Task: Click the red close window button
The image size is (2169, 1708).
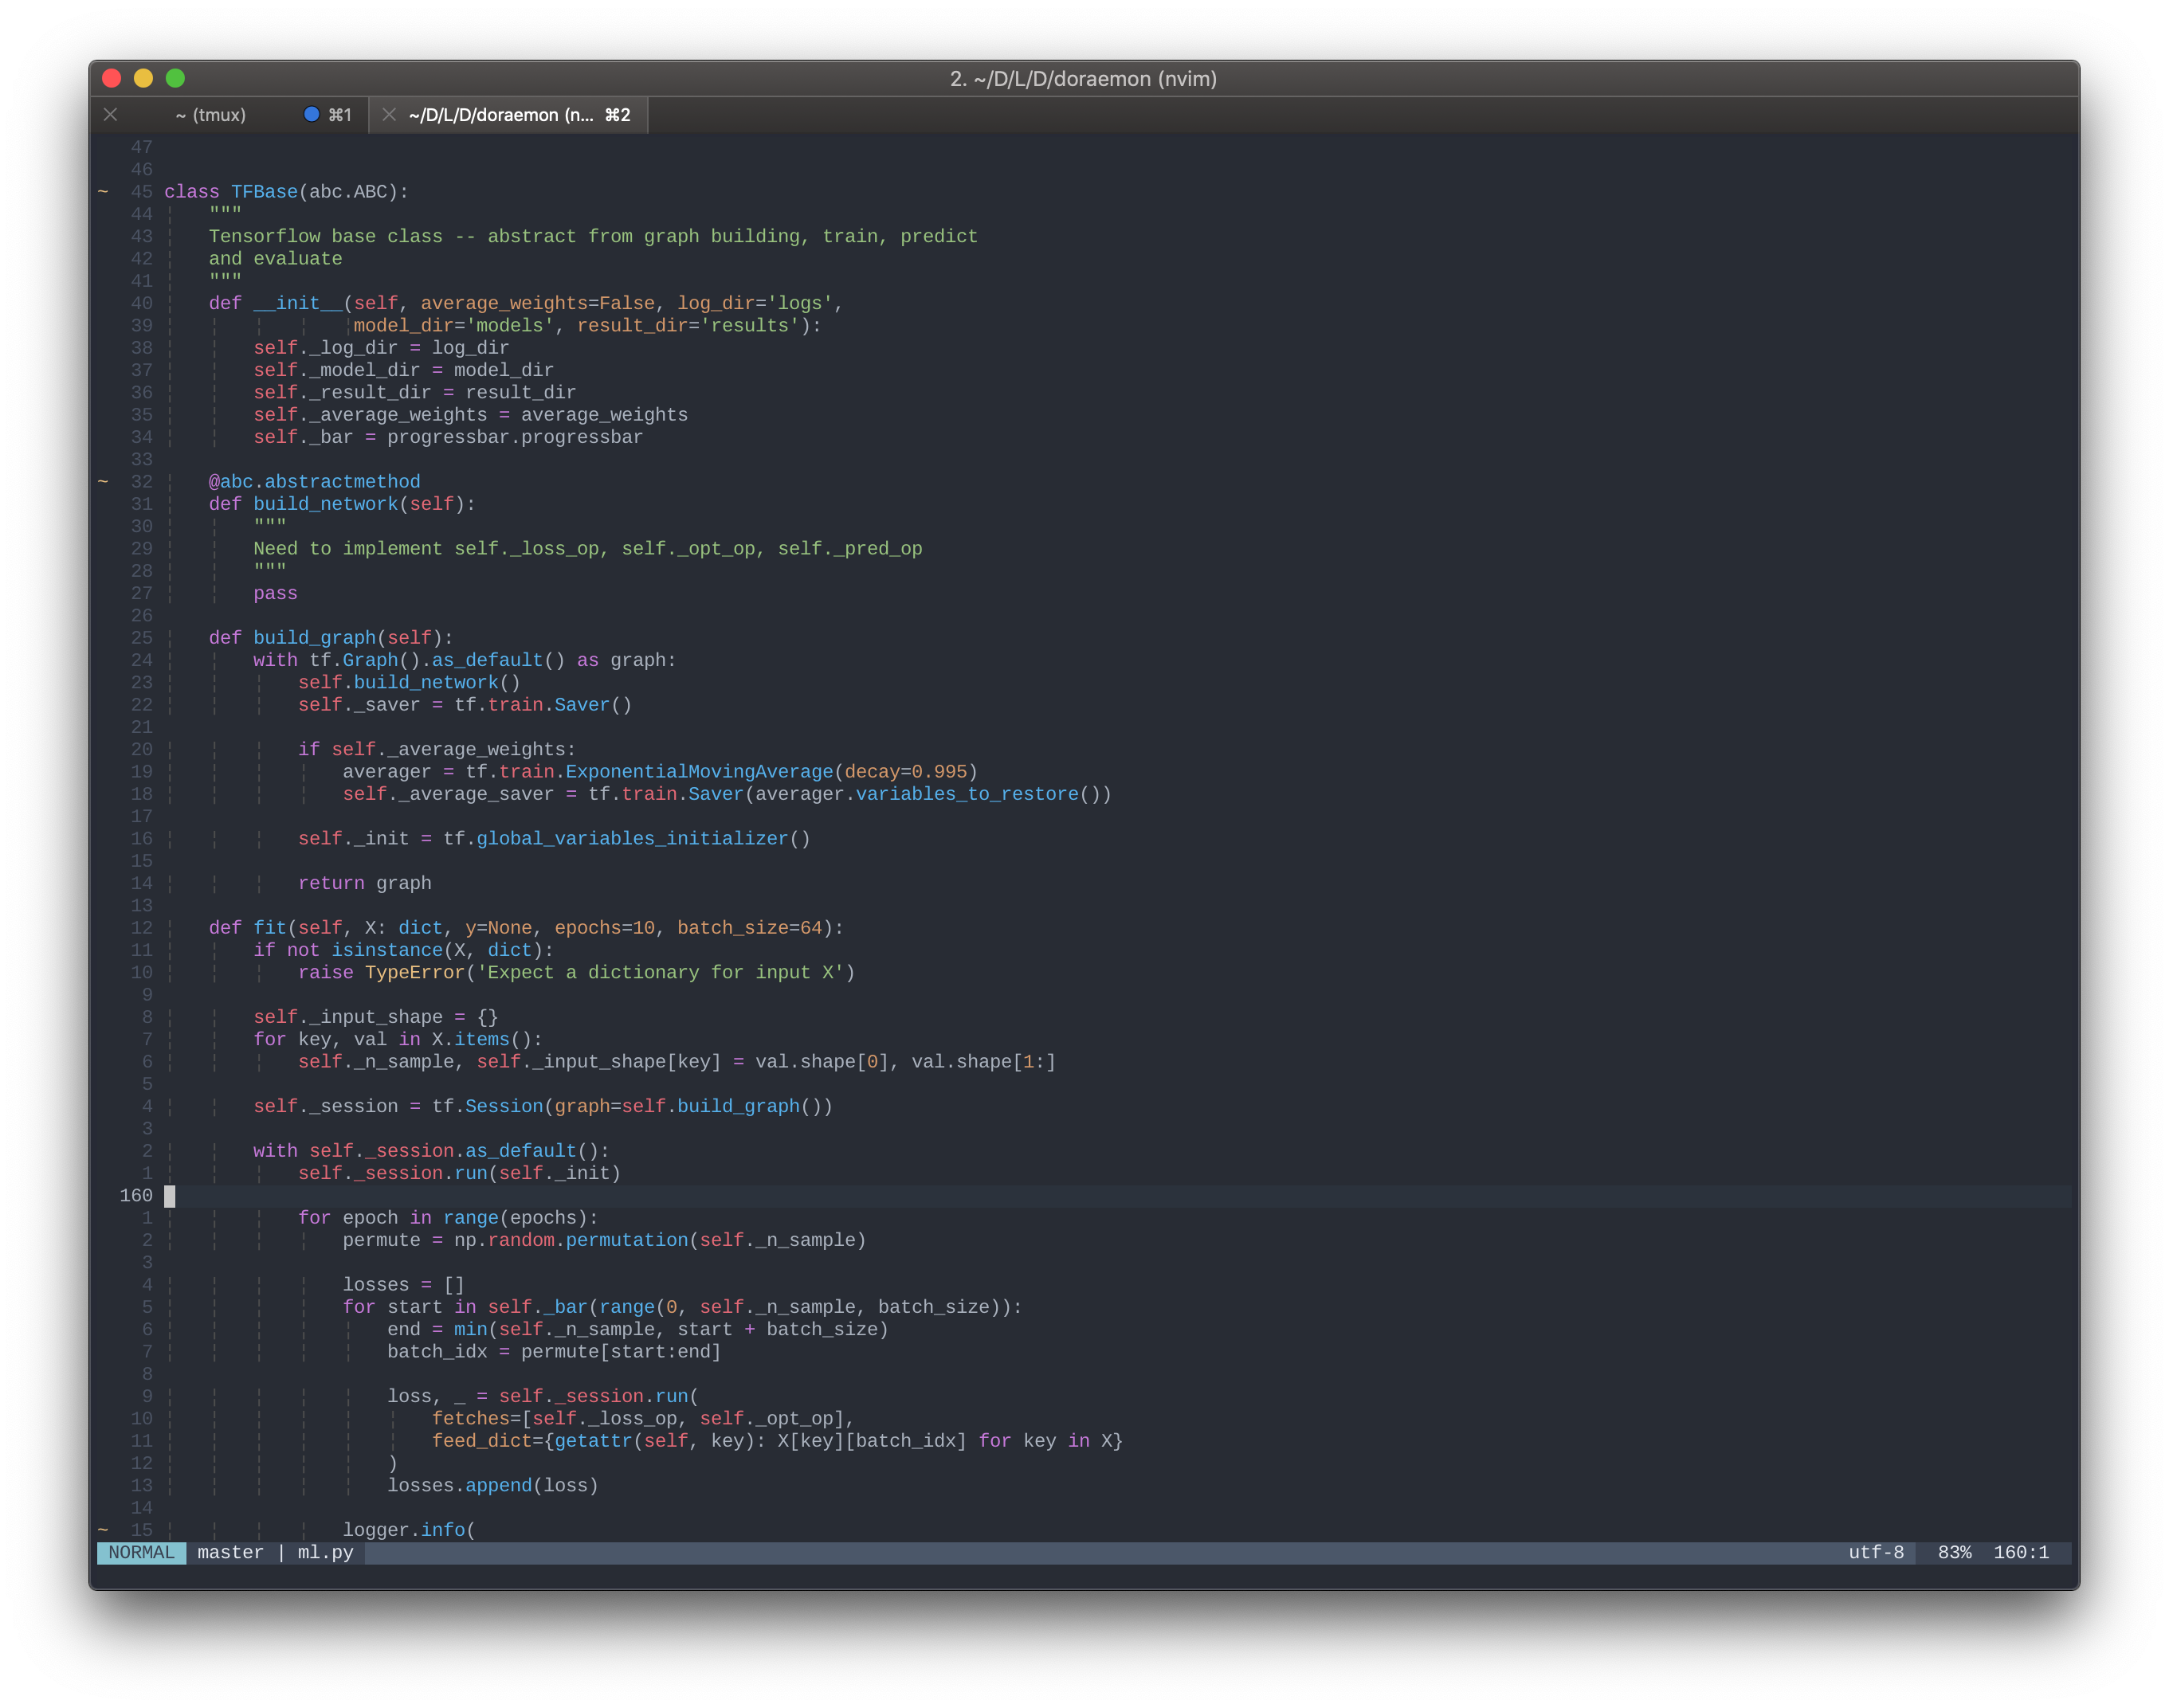Action: pyautogui.click(x=112, y=78)
